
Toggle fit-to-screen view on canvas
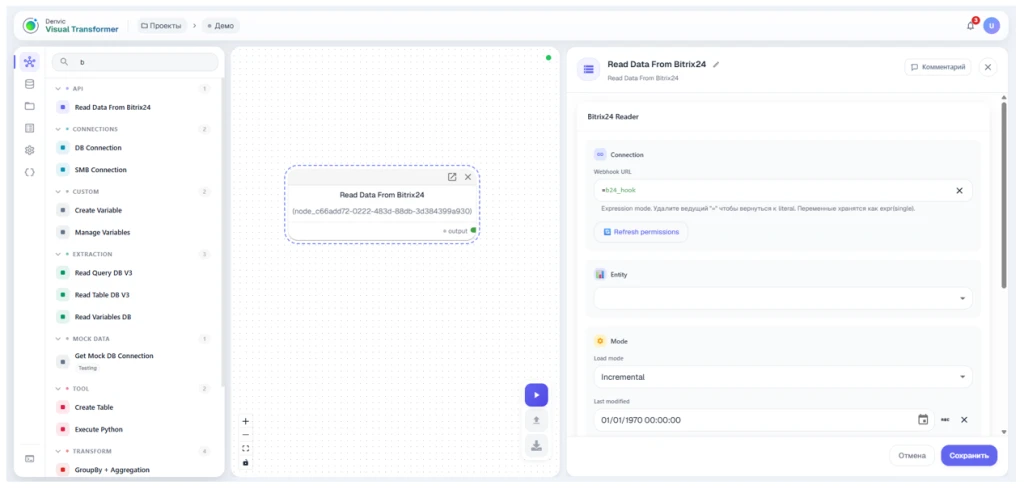246,449
